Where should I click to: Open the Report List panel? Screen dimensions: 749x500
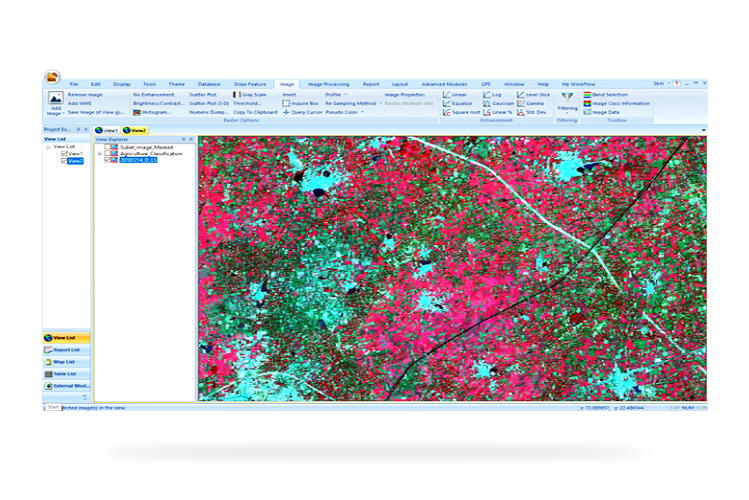tap(66, 350)
